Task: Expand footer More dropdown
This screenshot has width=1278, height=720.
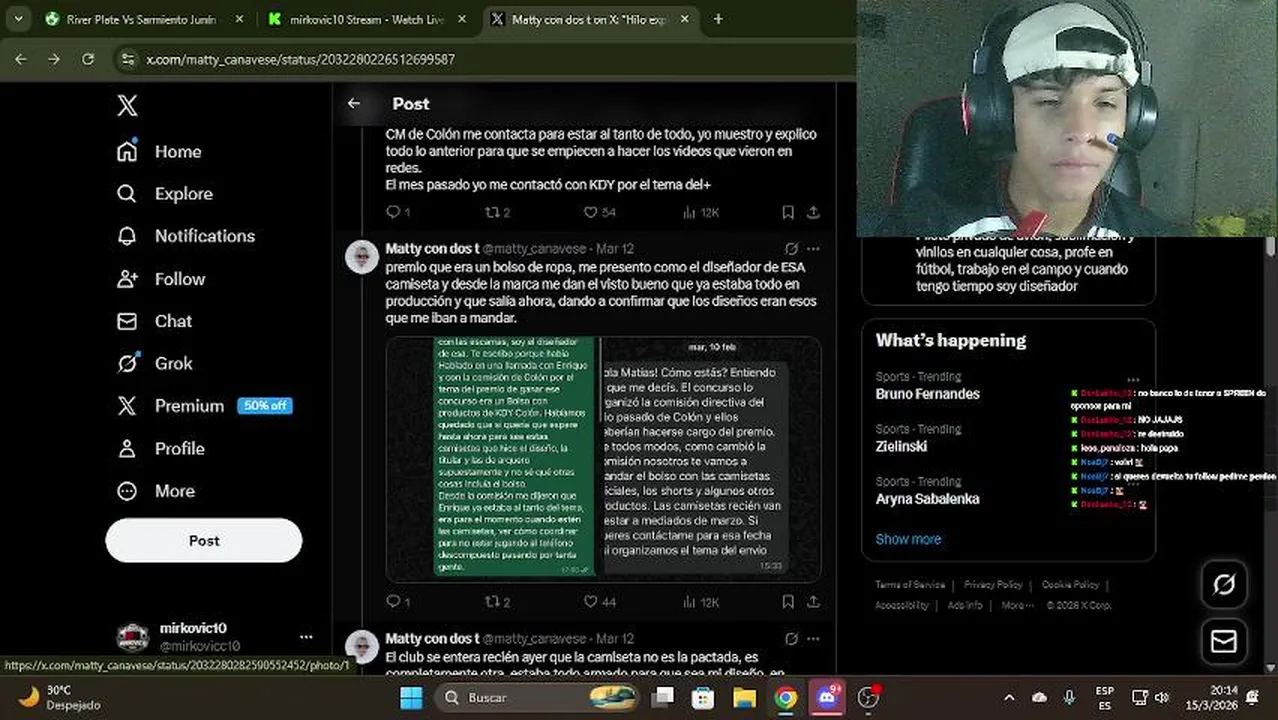Action: (1017, 605)
